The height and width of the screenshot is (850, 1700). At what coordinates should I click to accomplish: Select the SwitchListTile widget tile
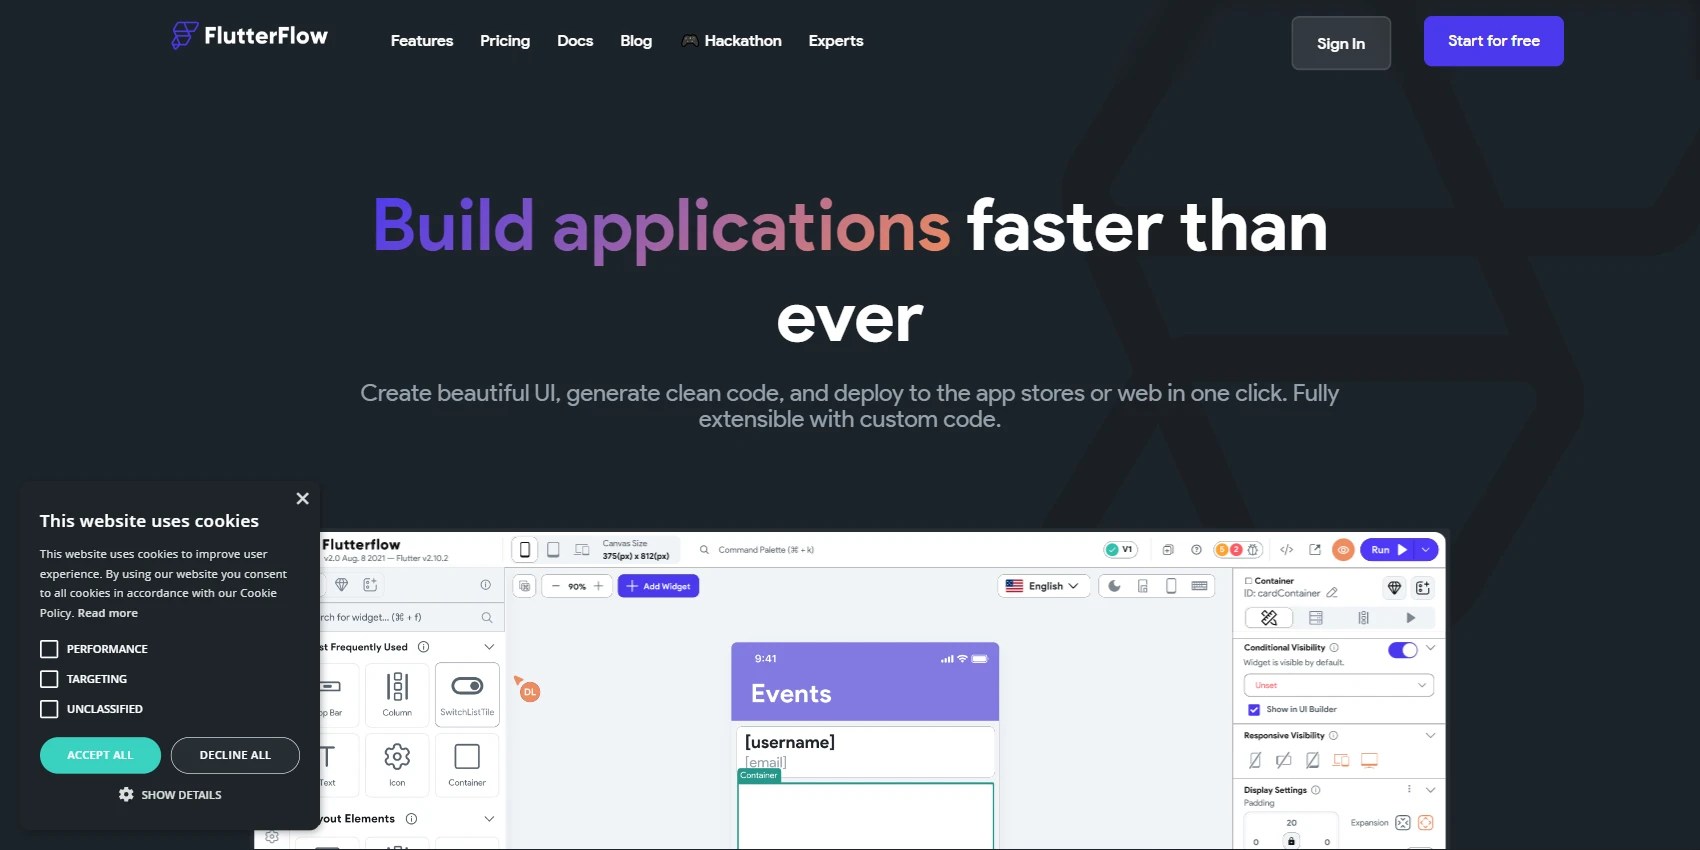coord(467,693)
